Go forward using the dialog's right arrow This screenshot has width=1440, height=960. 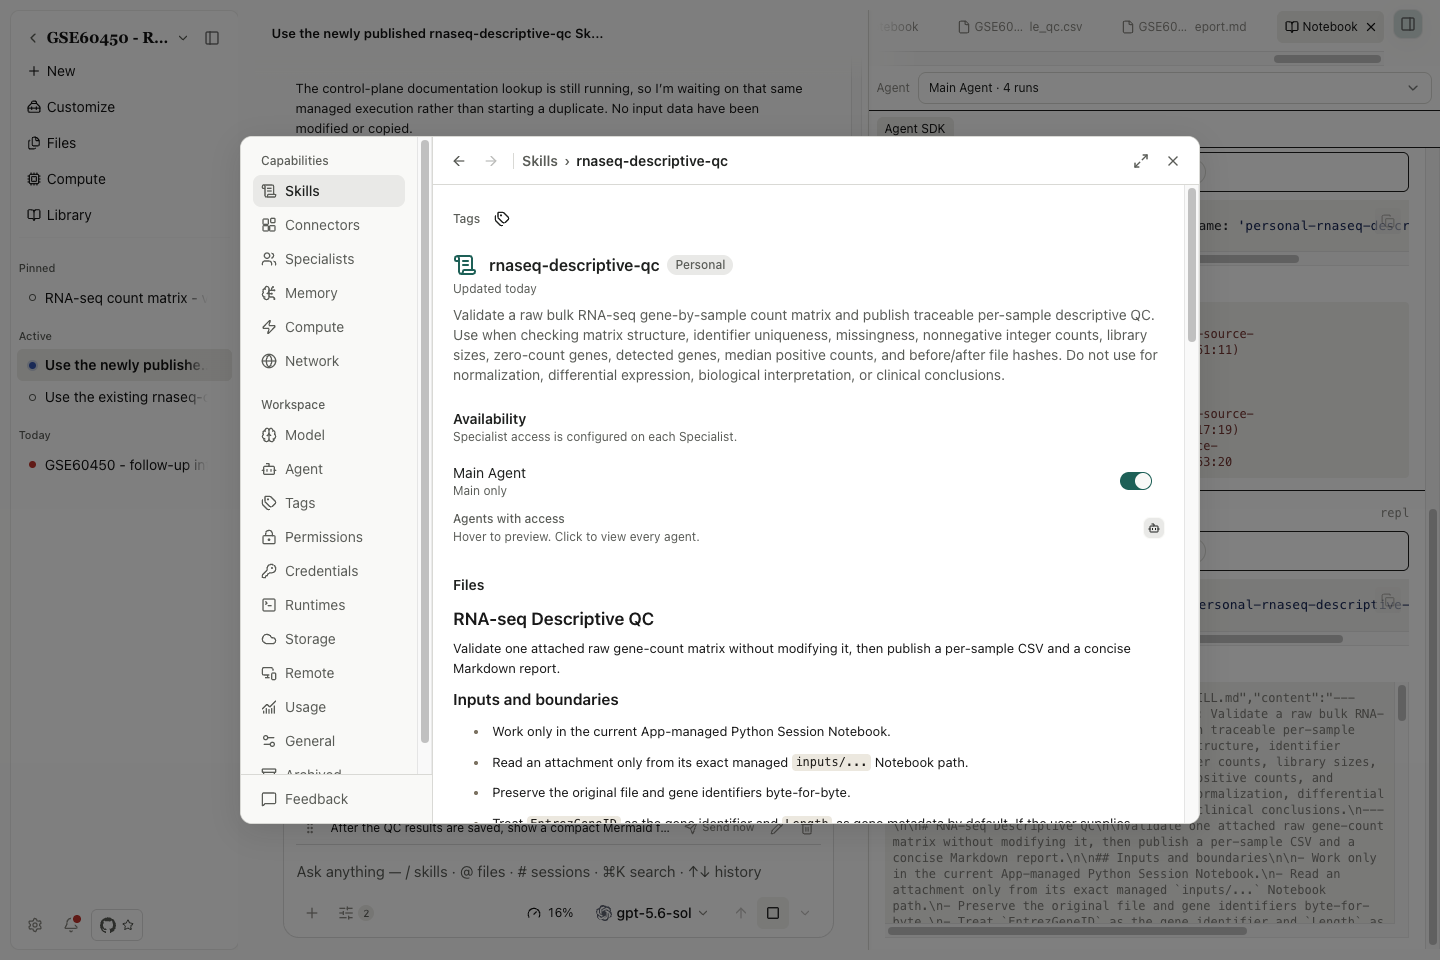pos(491,161)
